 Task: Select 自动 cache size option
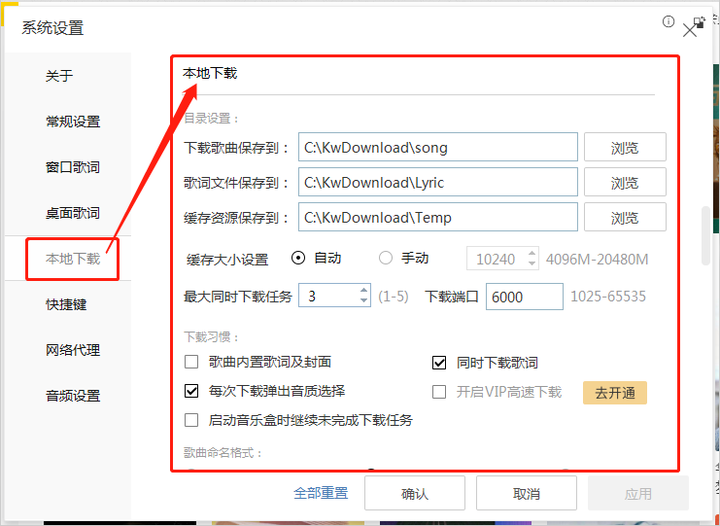pyautogui.click(x=298, y=258)
